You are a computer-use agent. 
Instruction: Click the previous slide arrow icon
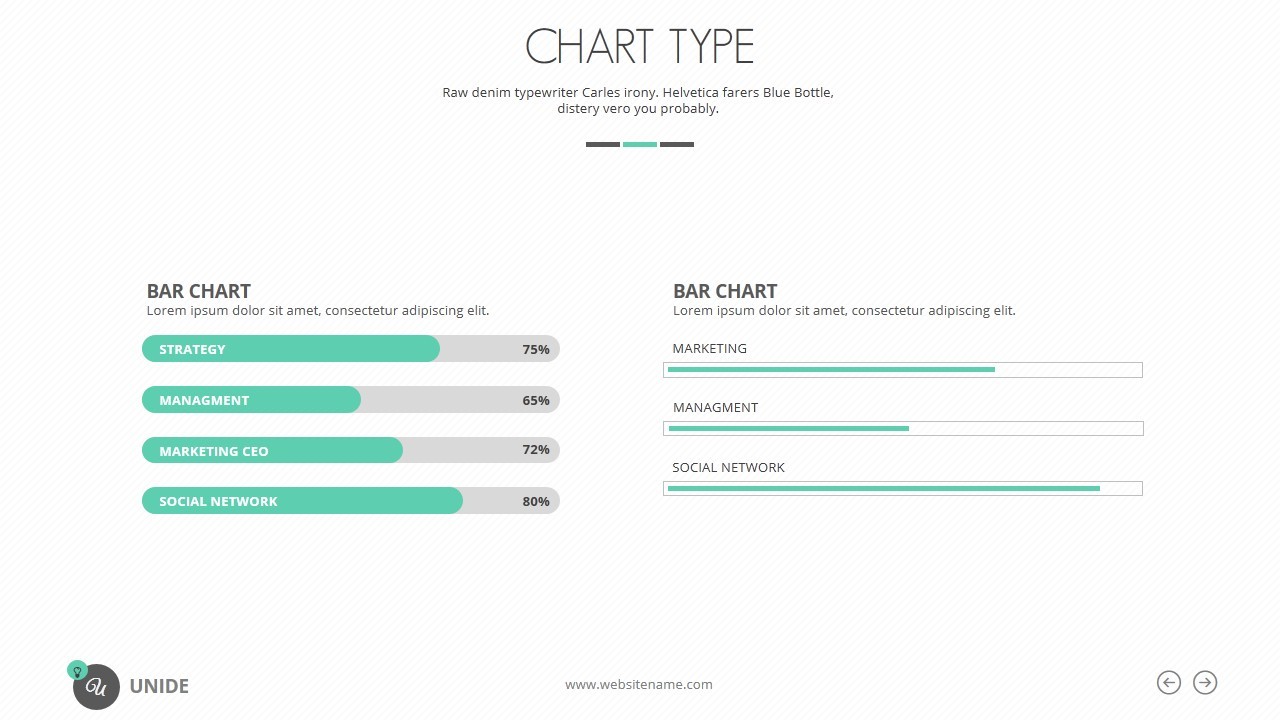click(1168, 682)
